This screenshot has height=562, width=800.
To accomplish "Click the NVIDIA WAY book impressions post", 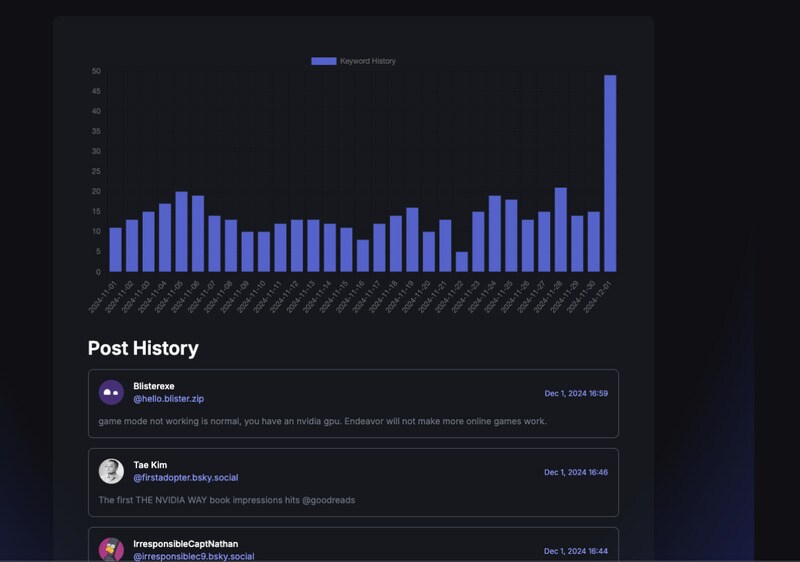I will (x=226, y=500).
